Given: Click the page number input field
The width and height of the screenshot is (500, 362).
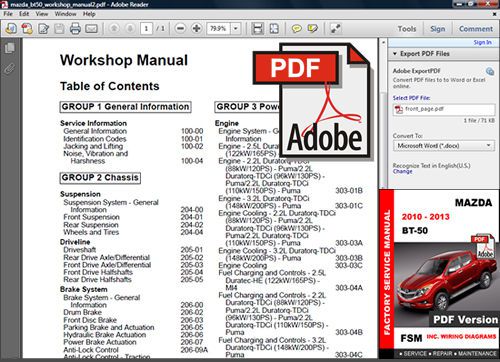Looking at the screenshot, I should pos(146,29).
